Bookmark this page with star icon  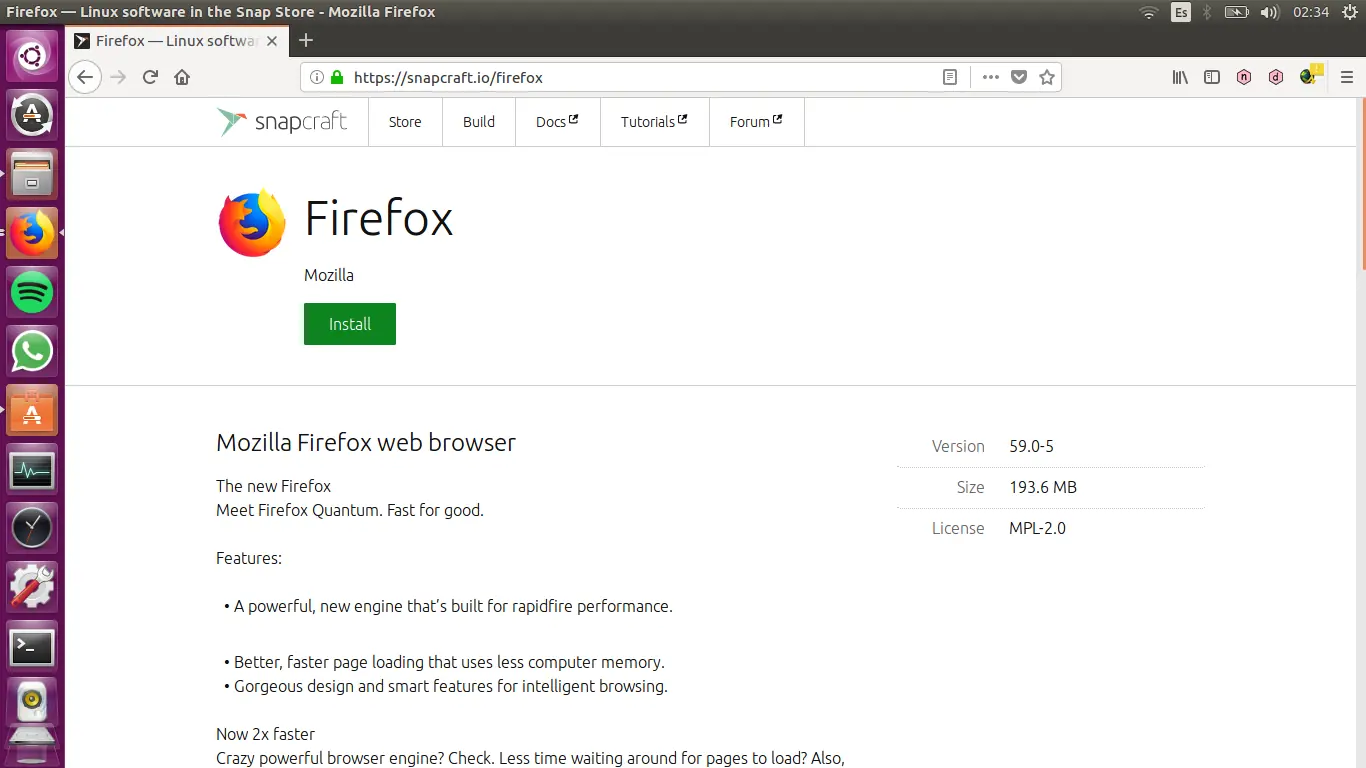click(1047, 77)
